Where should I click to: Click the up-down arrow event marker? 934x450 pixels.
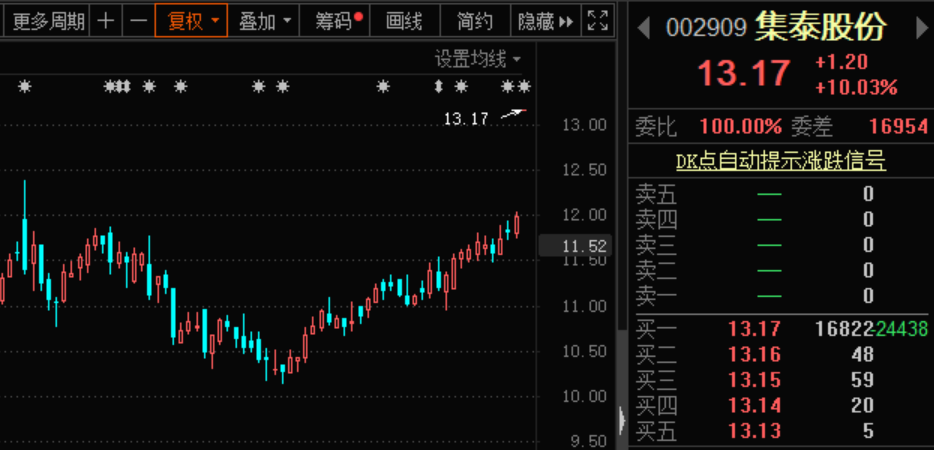pos(438,87)
